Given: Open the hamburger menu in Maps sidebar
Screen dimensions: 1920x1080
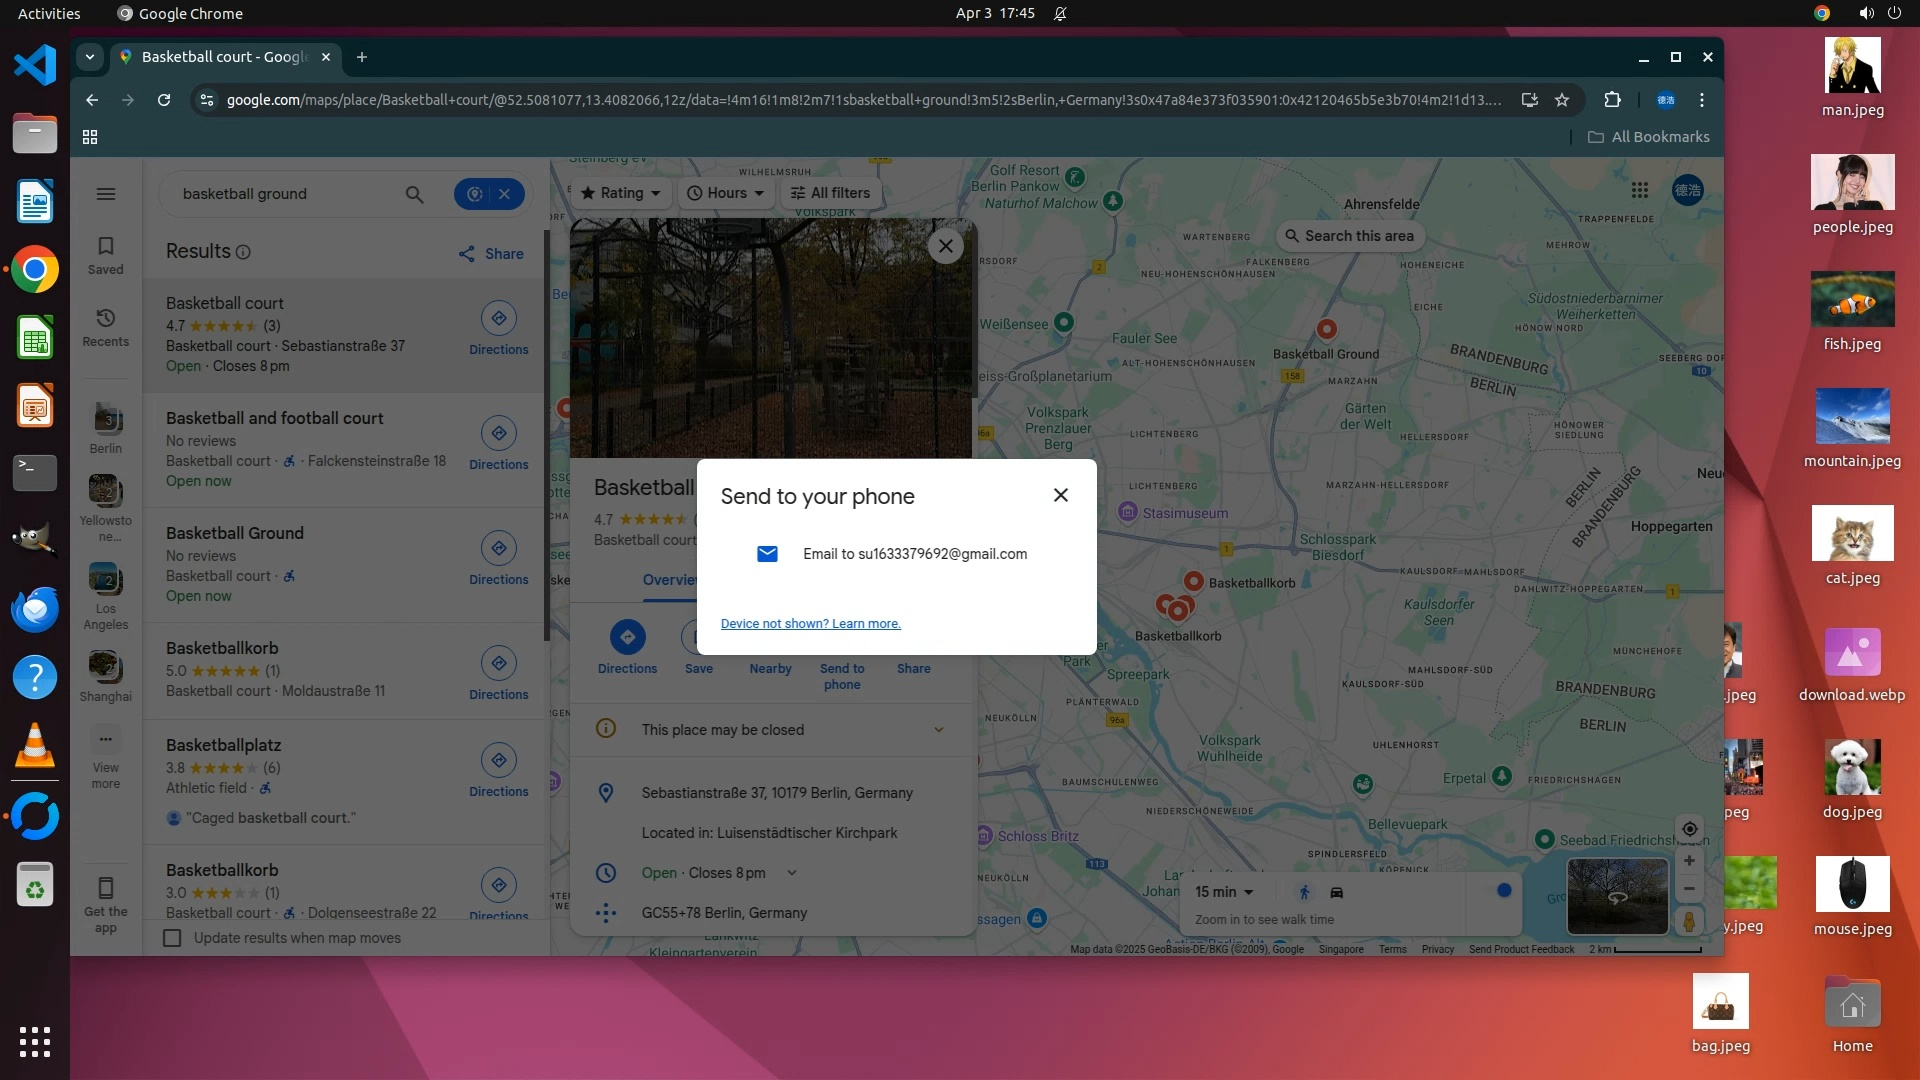Looking at the screenshot, I should 106,194.
